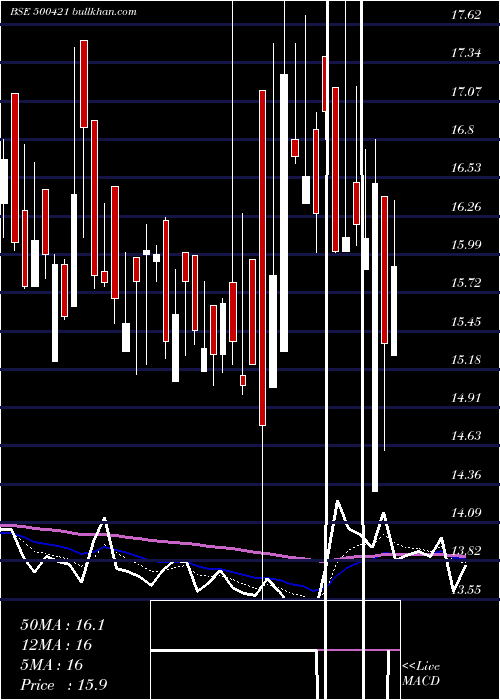The width and height of the screenshot is (500, 700).
Task: Click the '12MA : 16' indicator text
Action: 56,645
